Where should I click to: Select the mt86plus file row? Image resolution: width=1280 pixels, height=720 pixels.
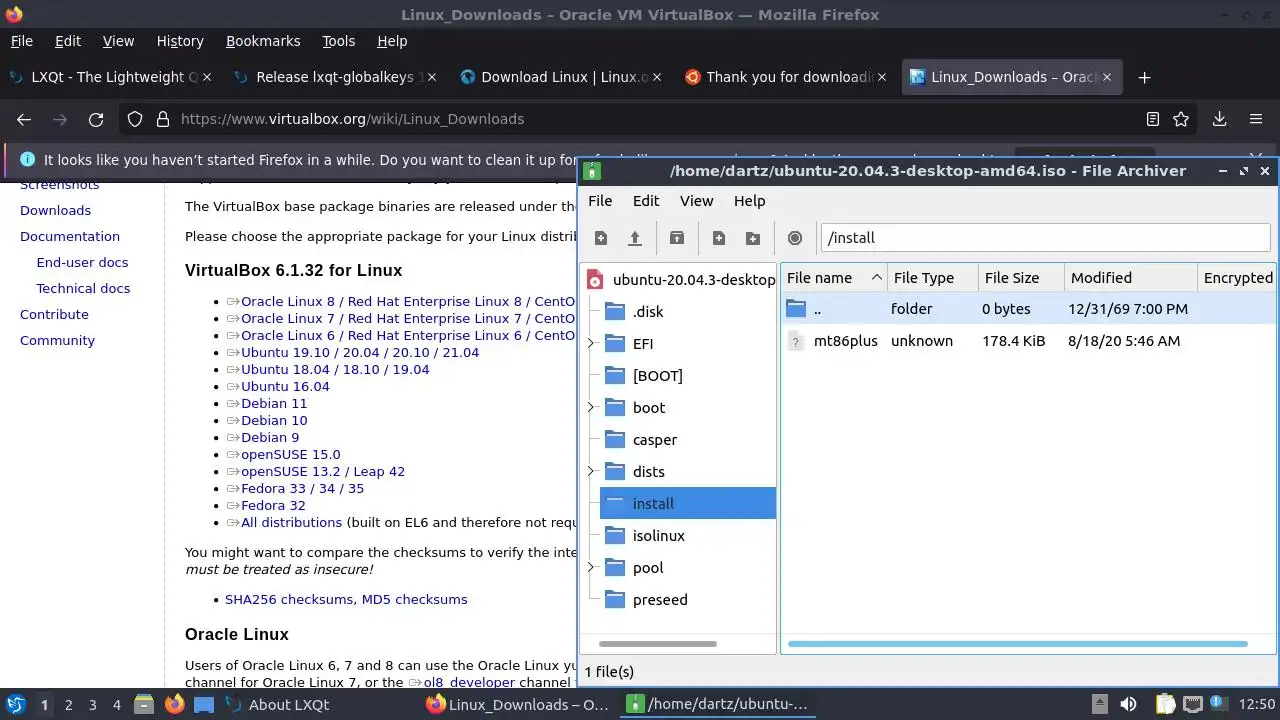pyautogui.click(x=1028, y=341)
